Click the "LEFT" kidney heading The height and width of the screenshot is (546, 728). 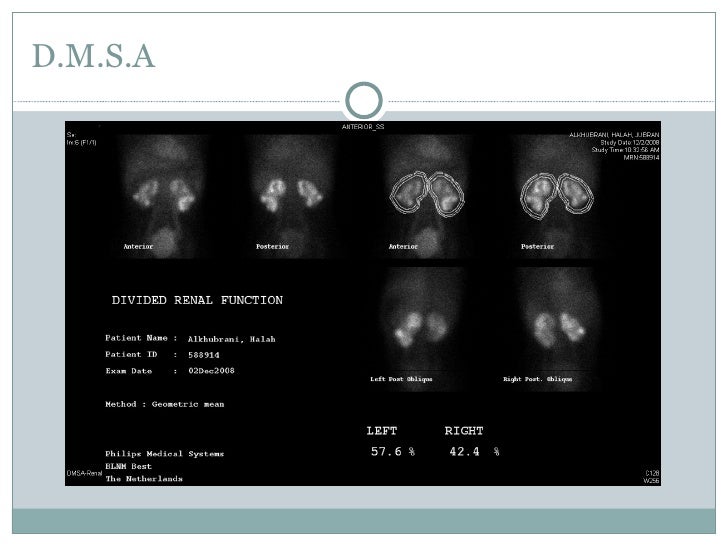point(382,431)
